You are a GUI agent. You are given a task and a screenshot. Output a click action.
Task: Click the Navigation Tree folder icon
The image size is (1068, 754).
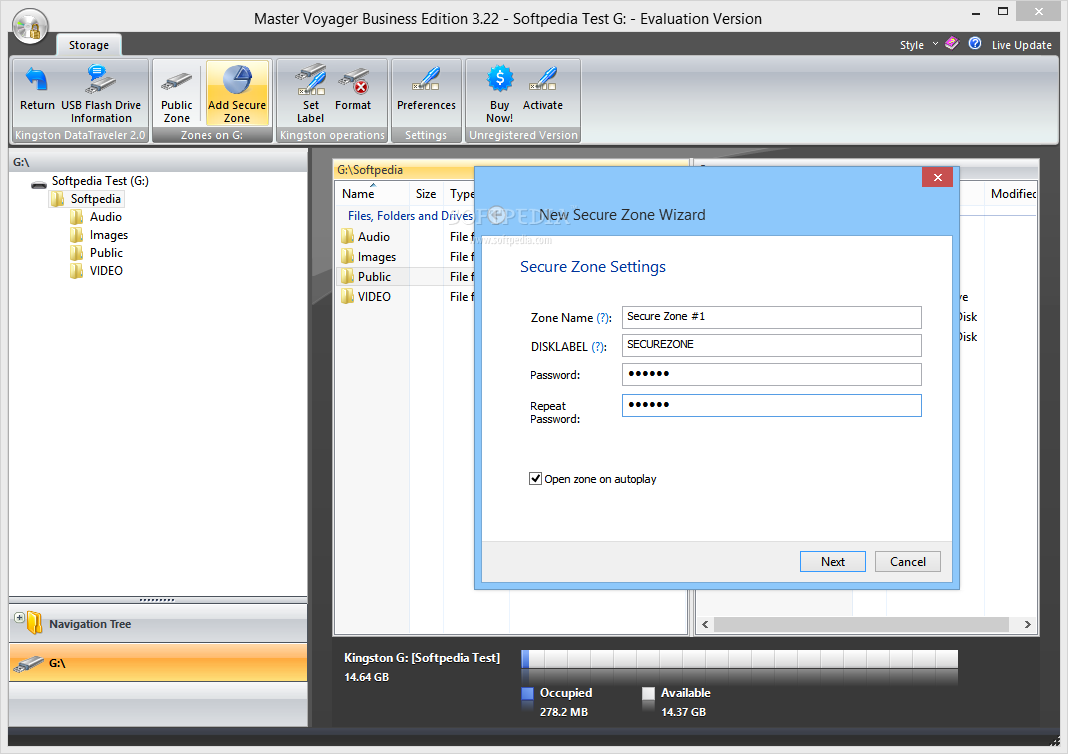(x=34, y=623)
